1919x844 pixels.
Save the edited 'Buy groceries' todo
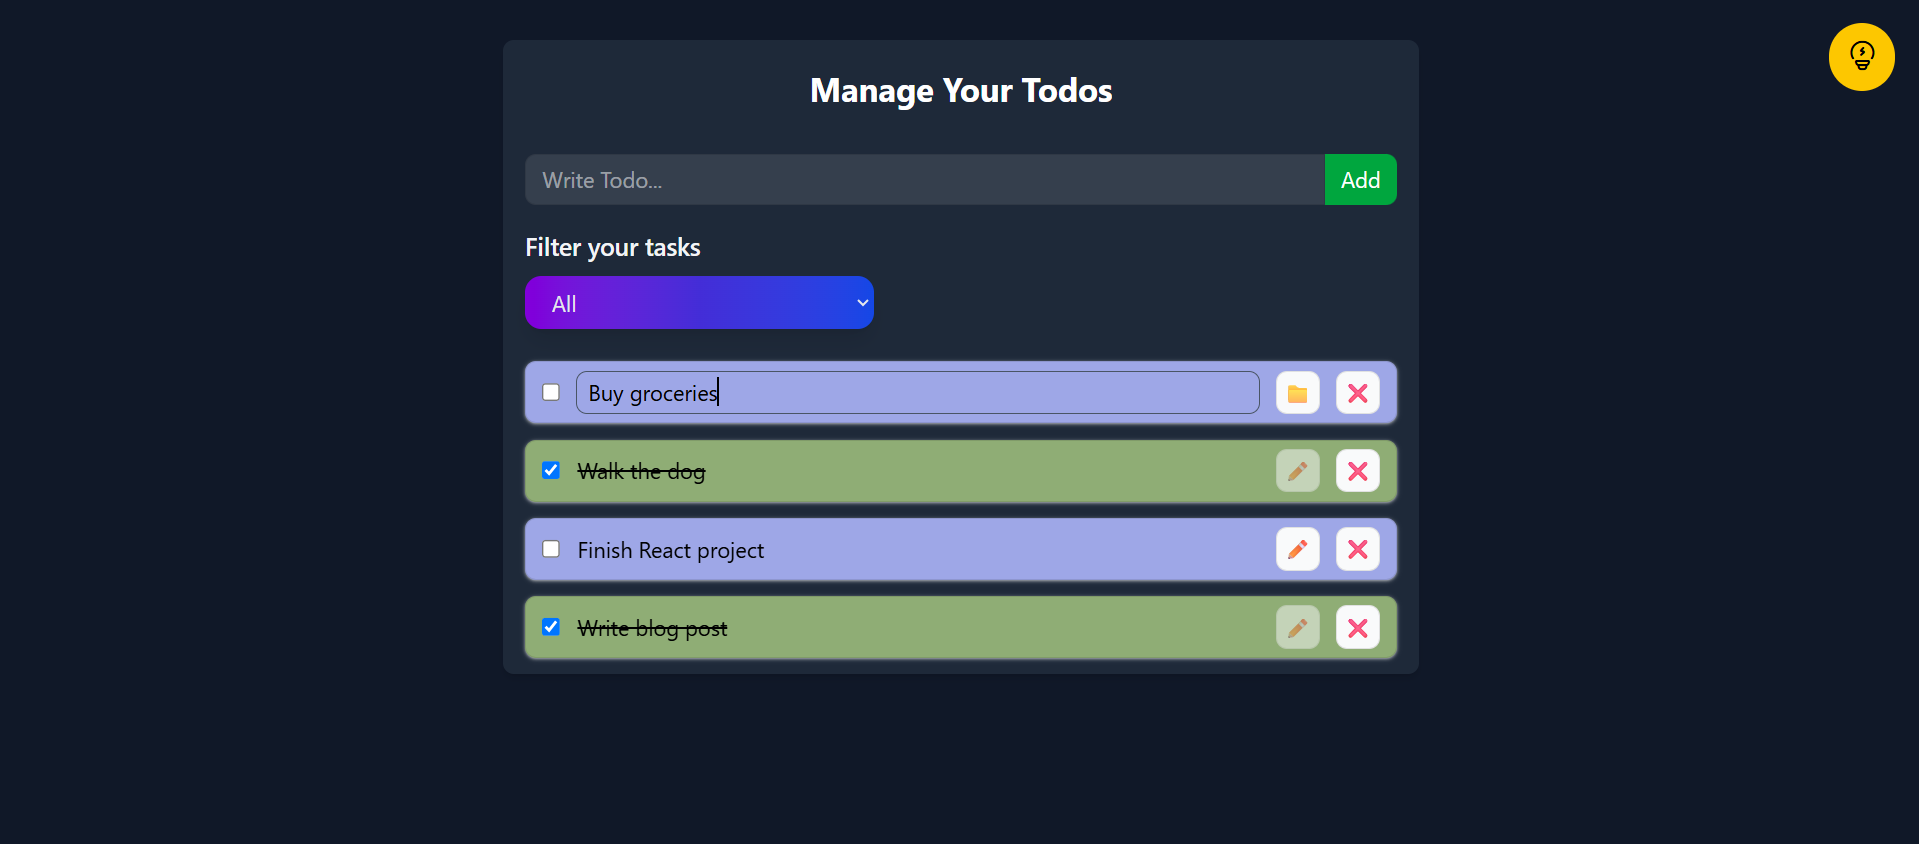1296,392
